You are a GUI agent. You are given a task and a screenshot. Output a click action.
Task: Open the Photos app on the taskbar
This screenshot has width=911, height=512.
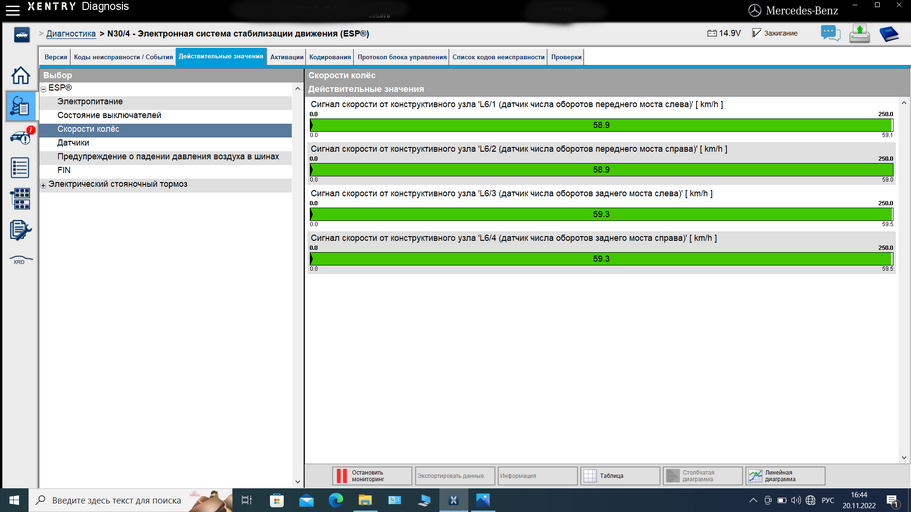point(483,500)
